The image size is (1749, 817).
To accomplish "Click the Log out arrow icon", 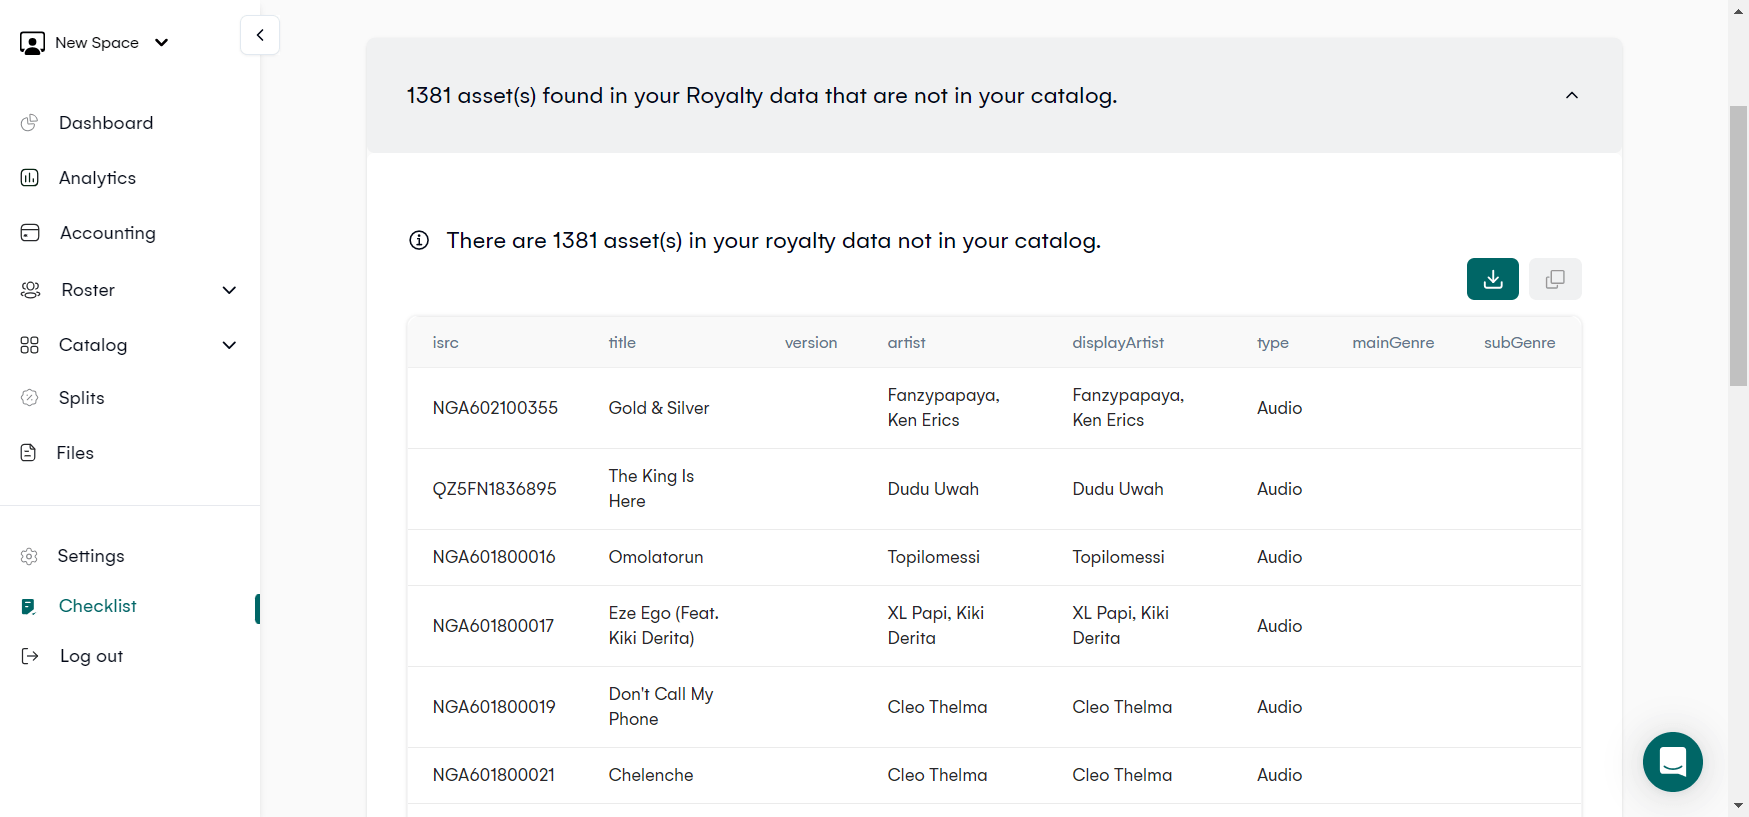I will 30,656.
